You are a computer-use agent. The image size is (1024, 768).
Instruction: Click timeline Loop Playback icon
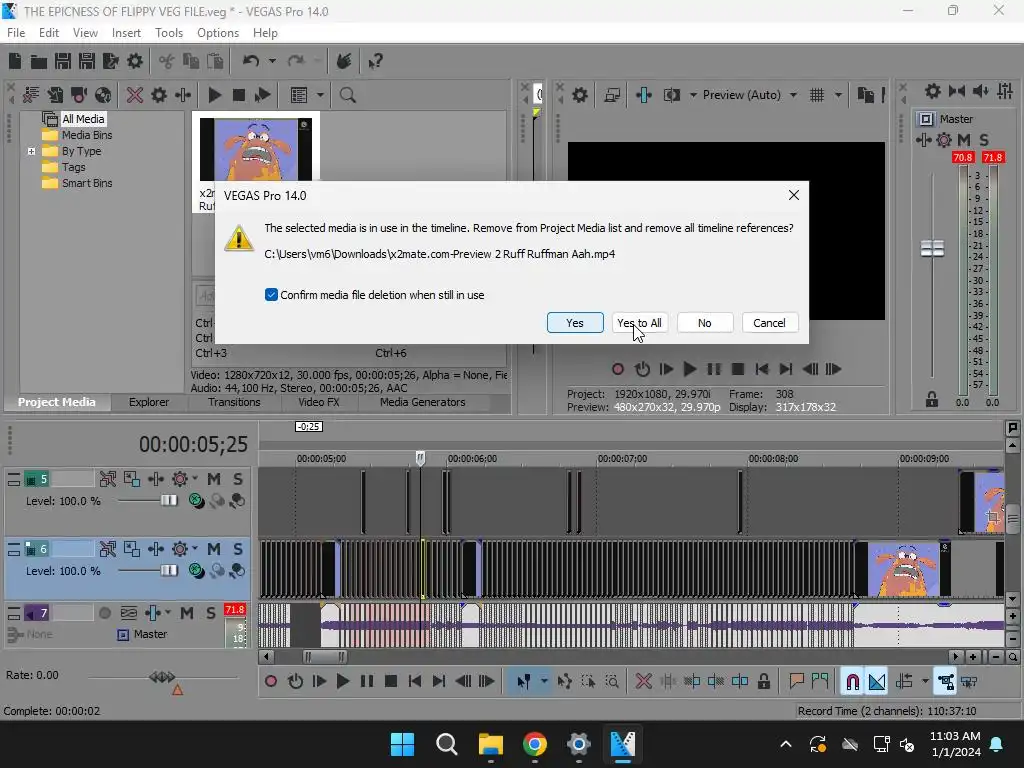tap(295, 682)
